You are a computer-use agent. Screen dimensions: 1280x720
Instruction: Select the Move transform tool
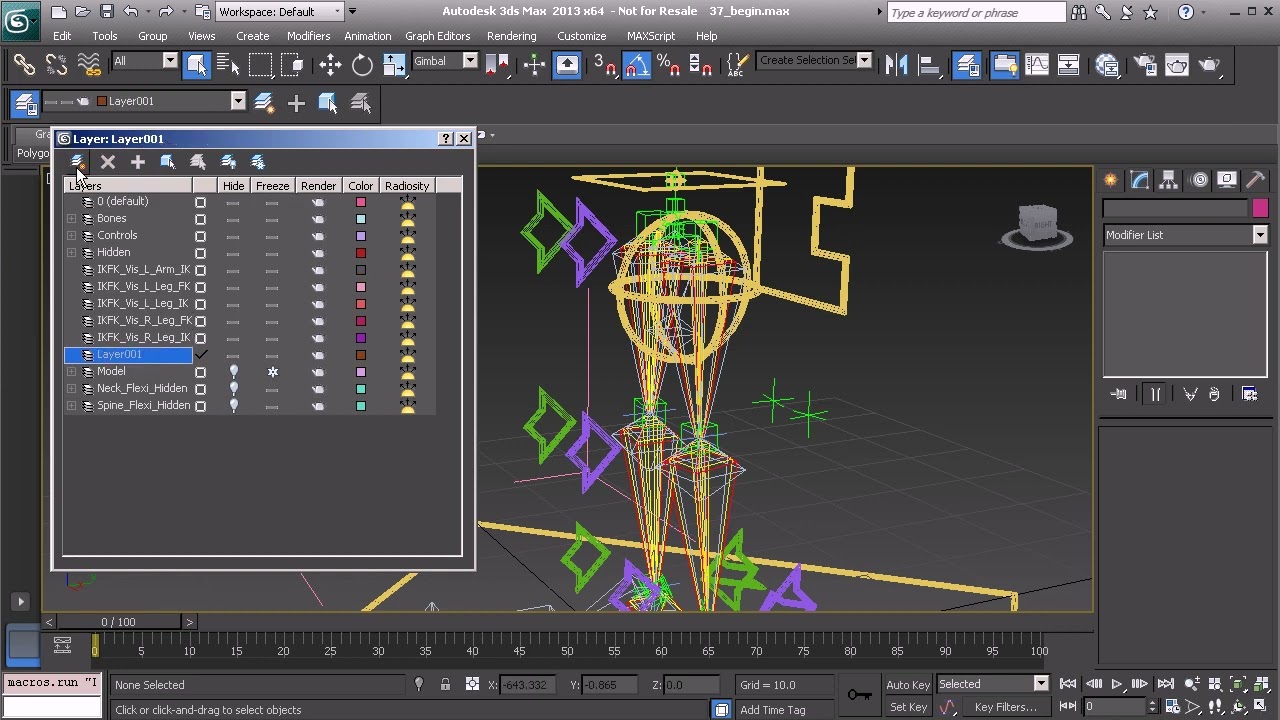point(330,65)
